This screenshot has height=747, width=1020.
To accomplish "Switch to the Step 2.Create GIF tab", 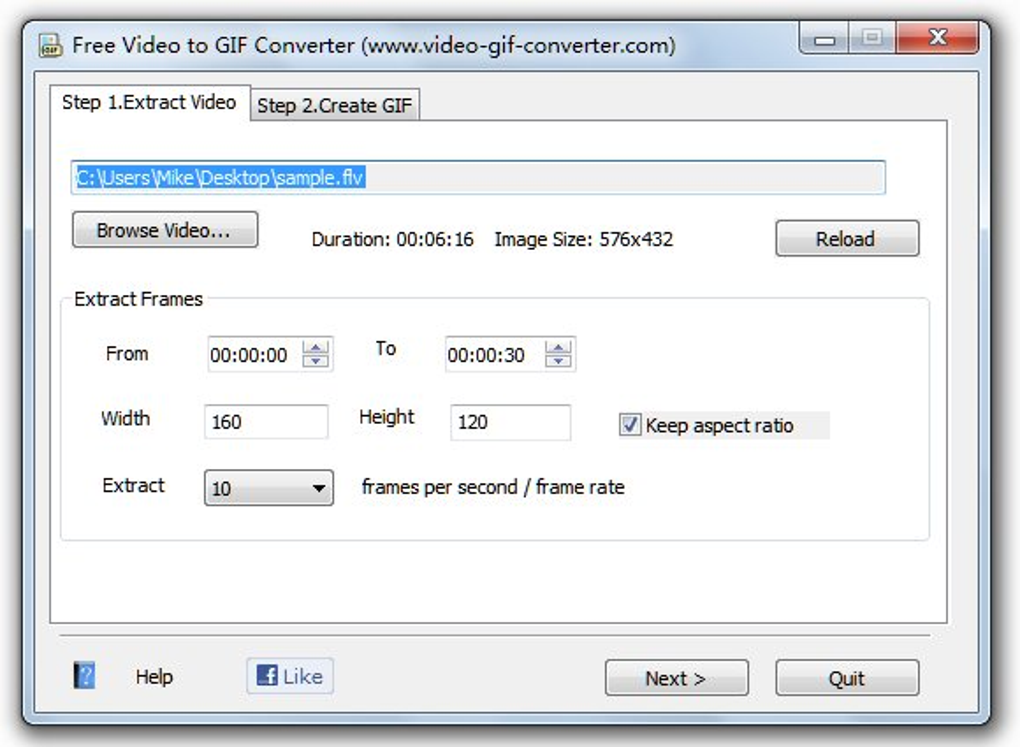I will 335,104.
